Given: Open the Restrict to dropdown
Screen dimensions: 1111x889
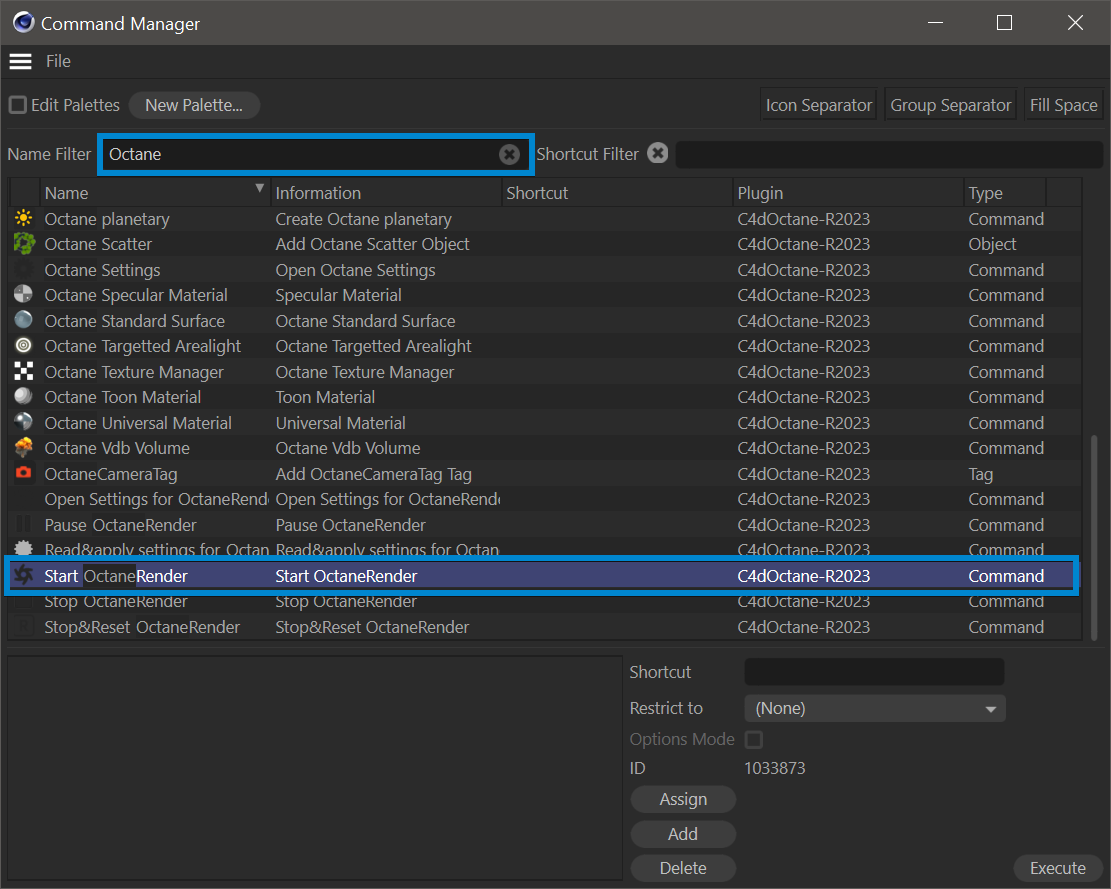Looking at the screenshot, I should click(x=875, y=709).
